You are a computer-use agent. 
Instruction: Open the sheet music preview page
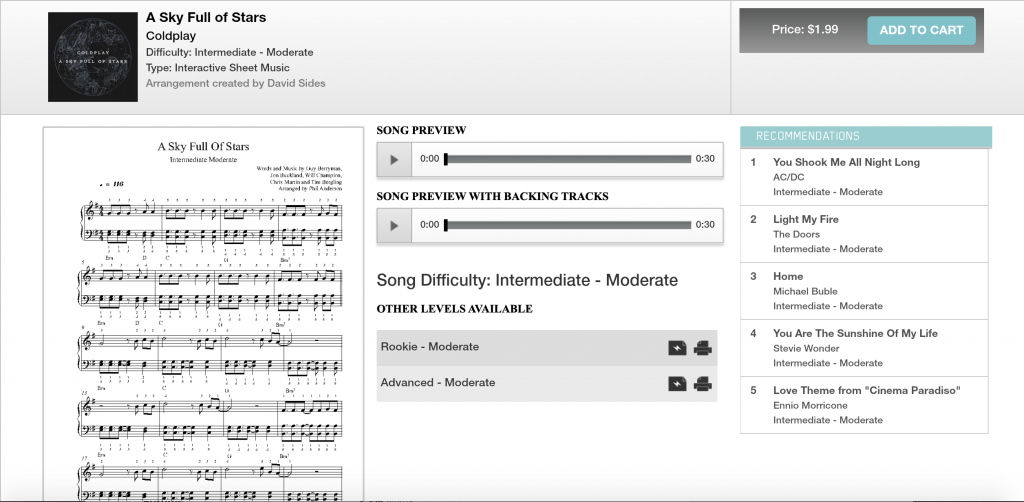tap(203, 313)
